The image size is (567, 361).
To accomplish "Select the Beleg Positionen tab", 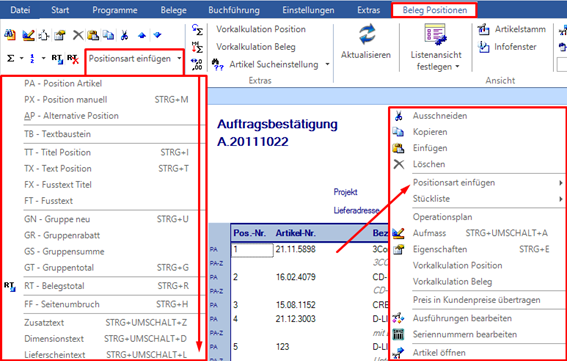I will point(434,10).
